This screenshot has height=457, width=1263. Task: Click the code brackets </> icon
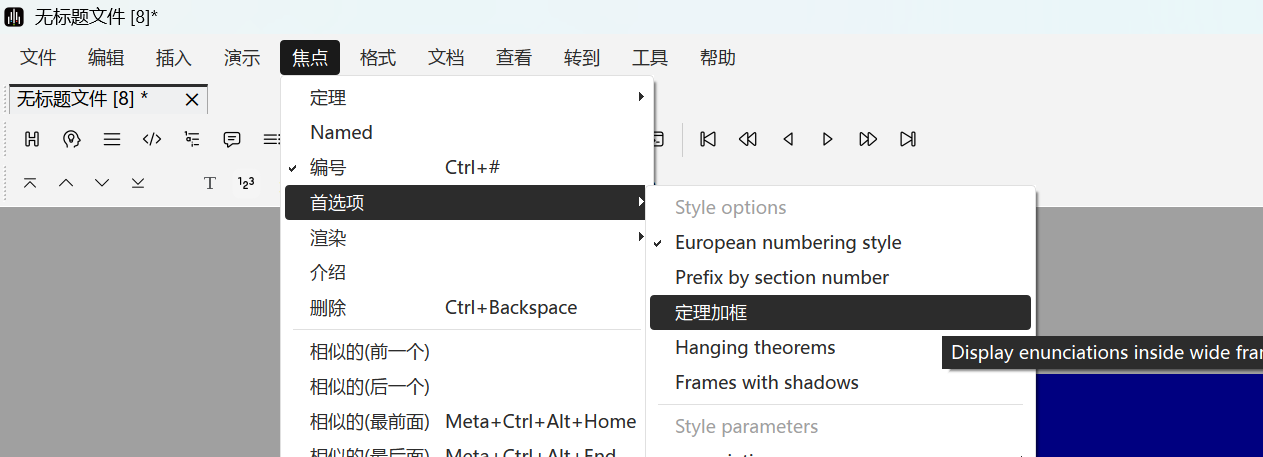click(x=152, y=139)
